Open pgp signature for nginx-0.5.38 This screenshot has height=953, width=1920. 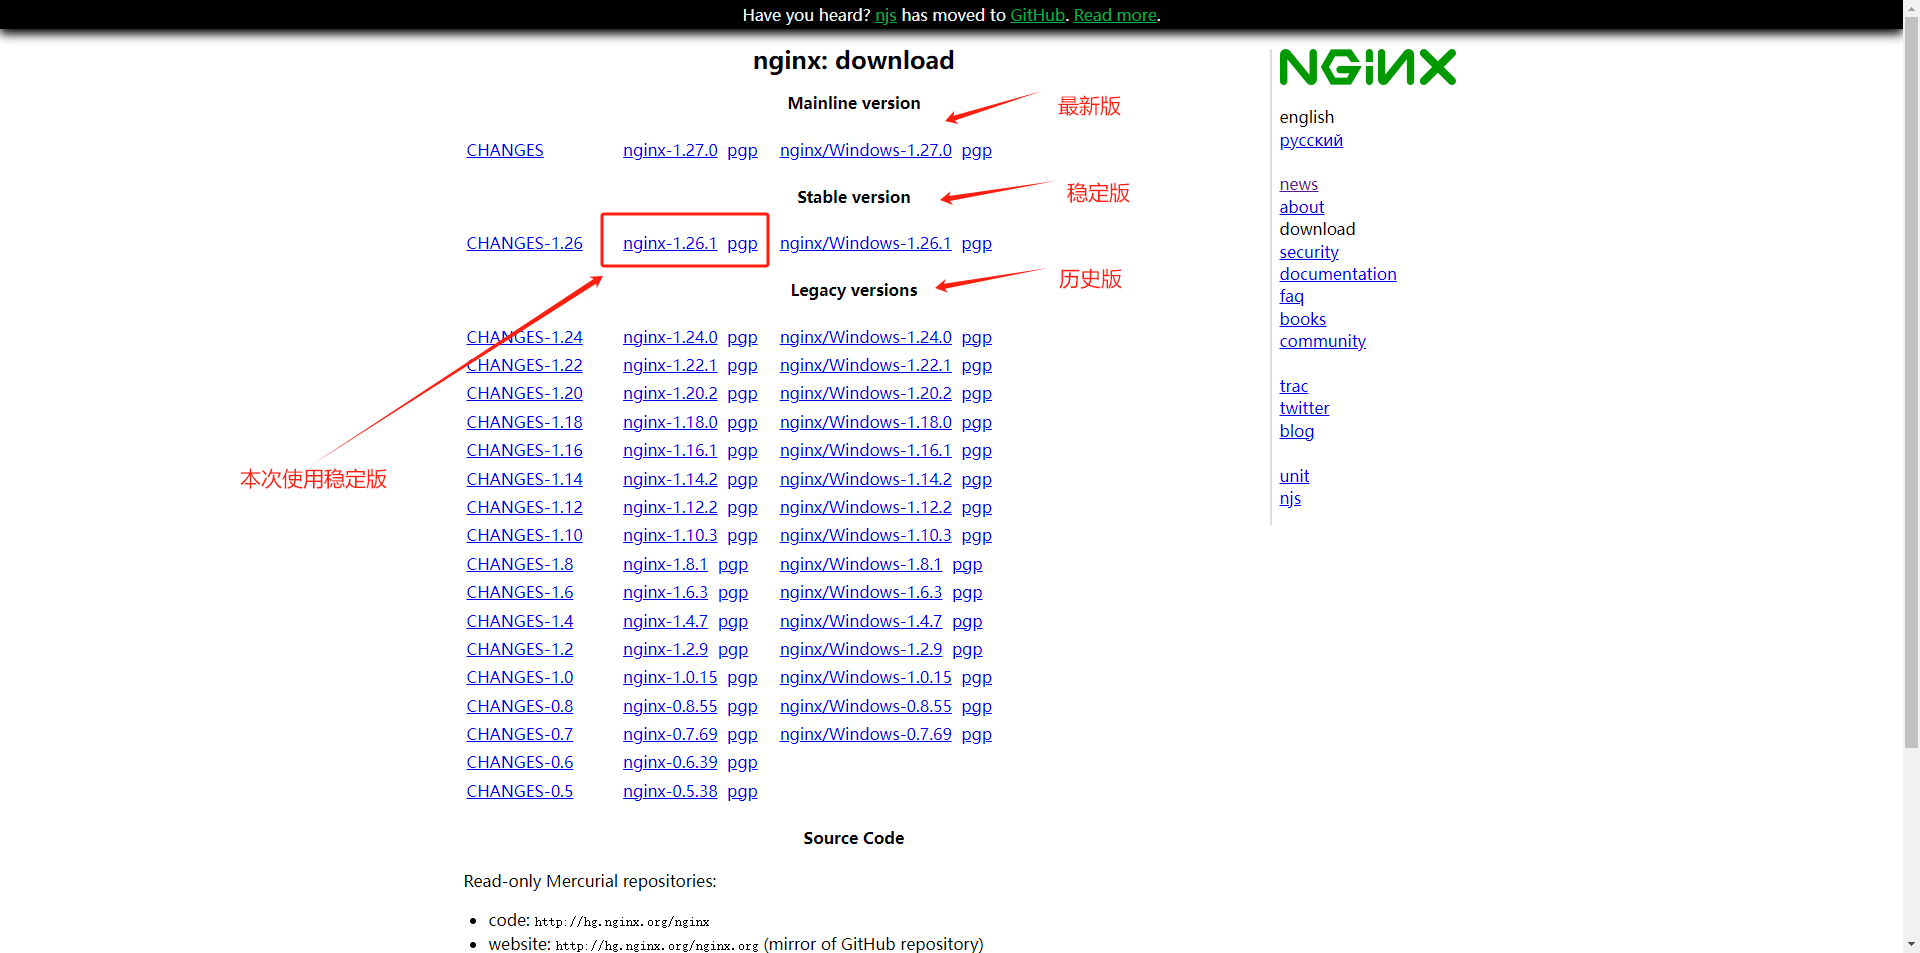point(742,791)
